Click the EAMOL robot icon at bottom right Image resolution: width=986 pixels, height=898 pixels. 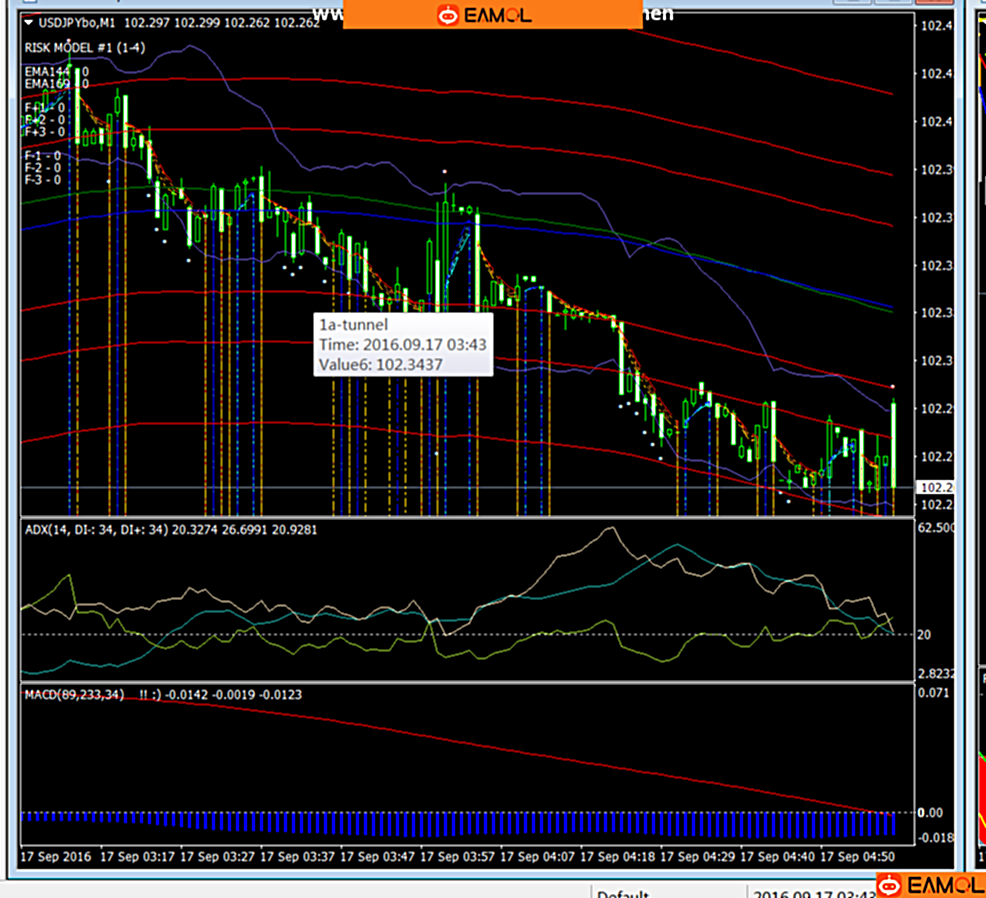[888, 885]
